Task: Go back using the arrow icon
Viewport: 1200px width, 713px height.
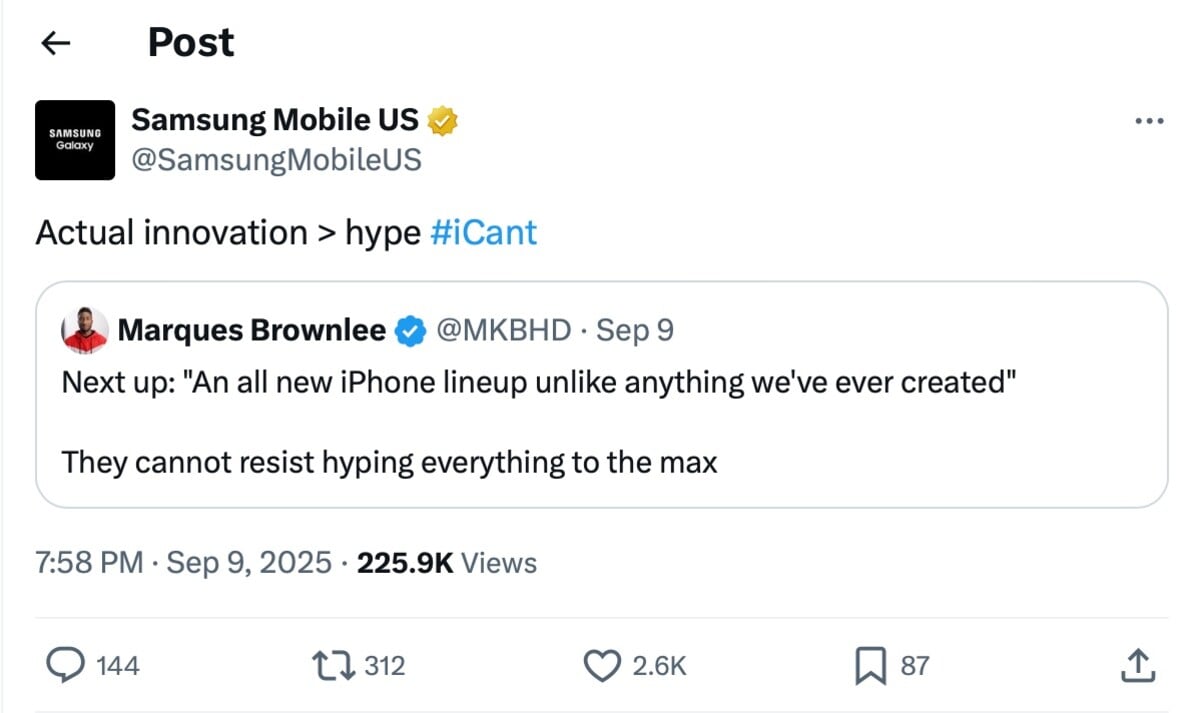Action: (x=56, y=43)
